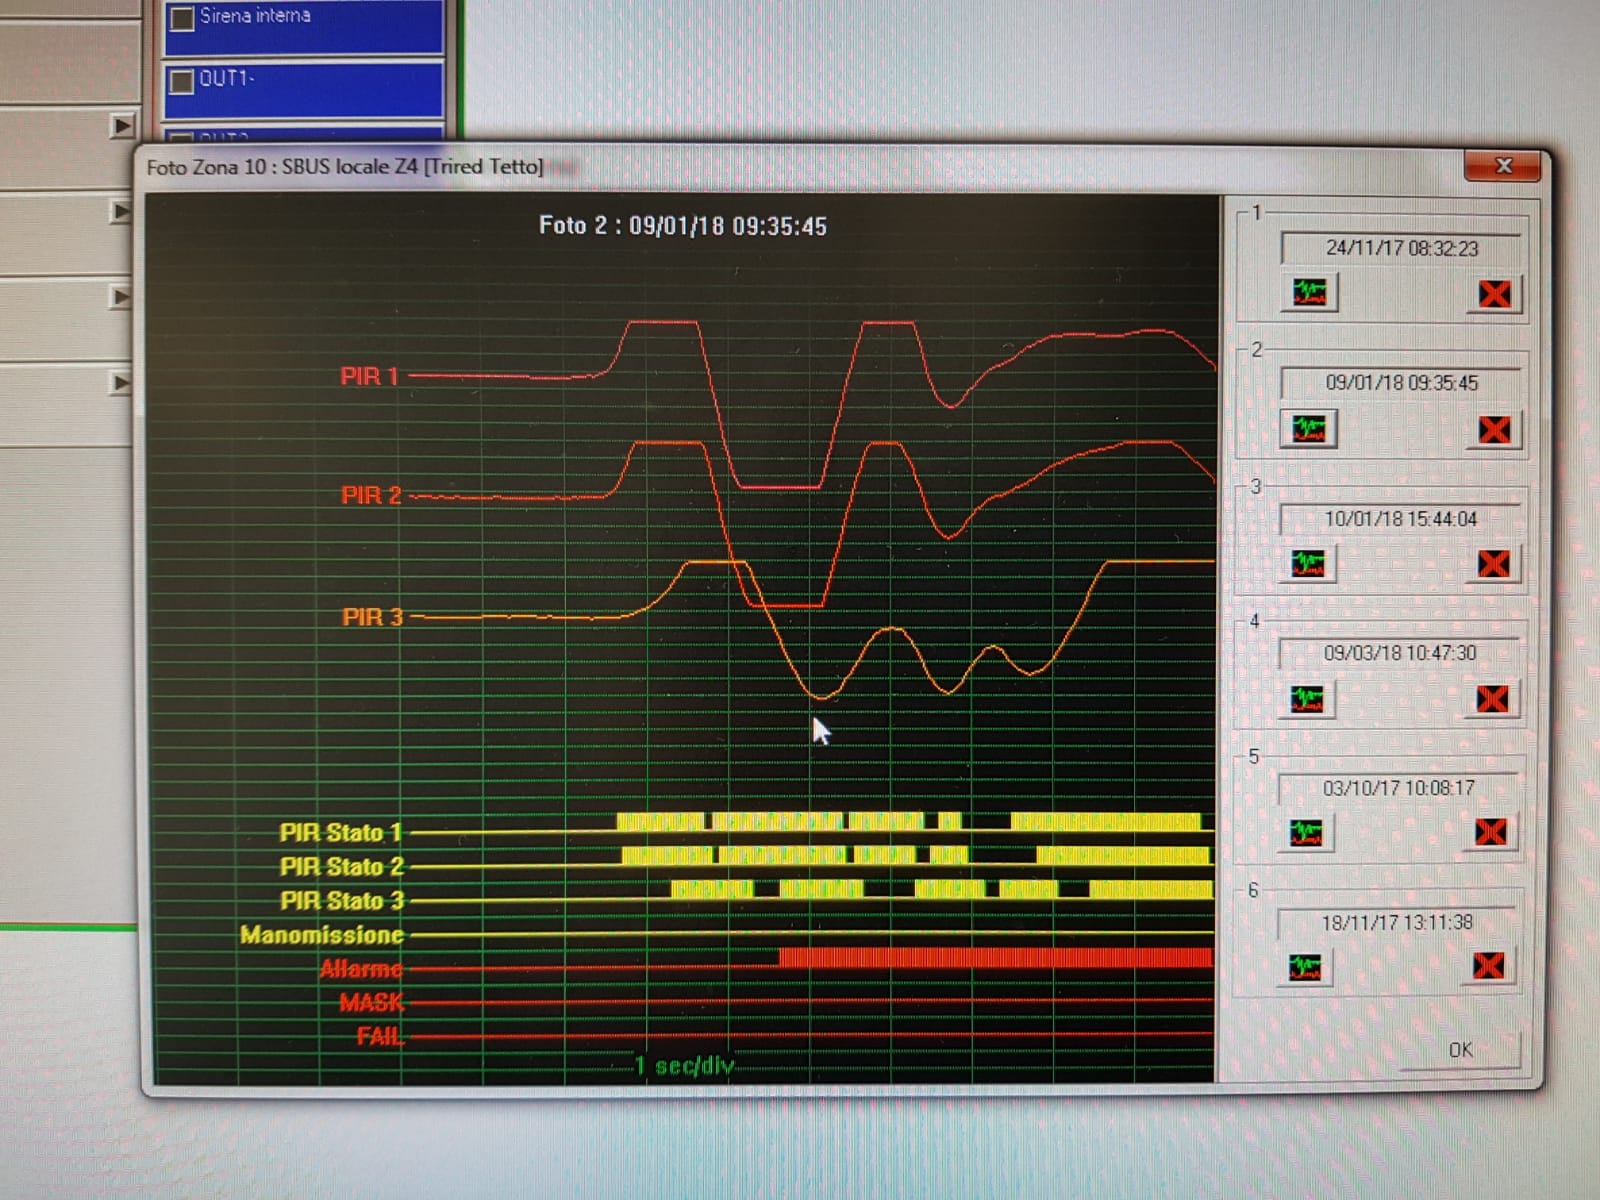Viewport: 1600px width, 1200px height.
Task: Delete photo 18/11/17 13:11:38 with red X
Action: coord(1488,966)
